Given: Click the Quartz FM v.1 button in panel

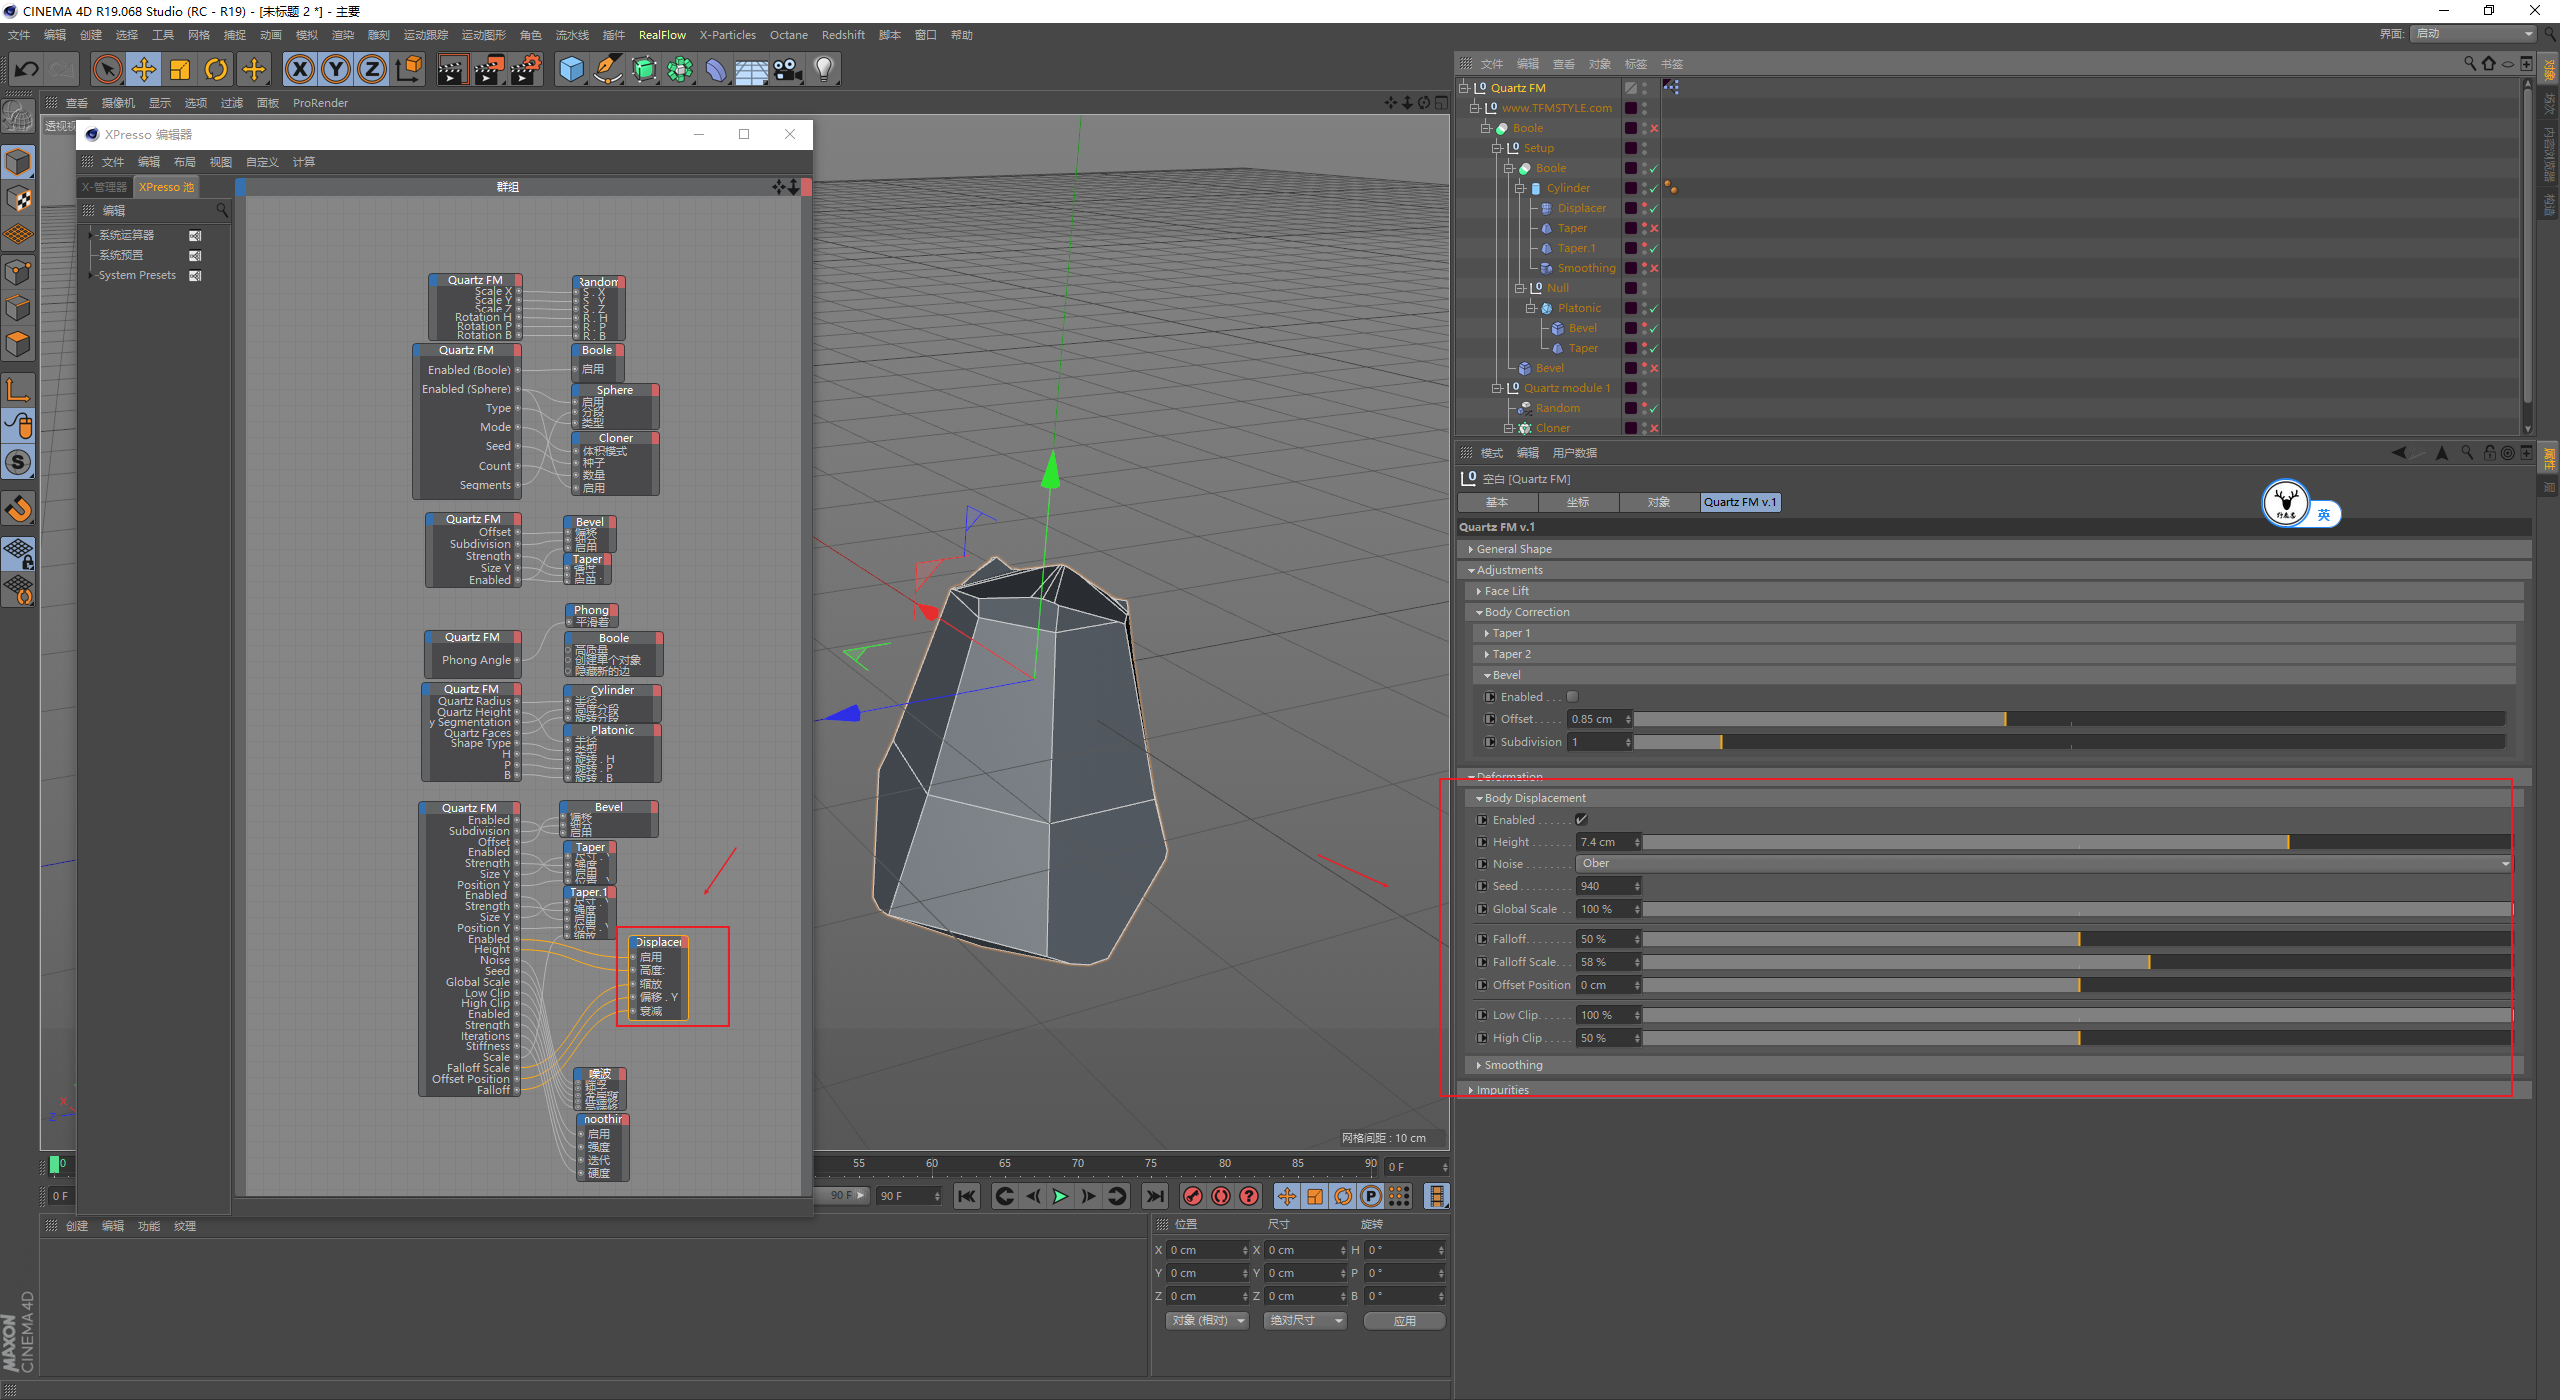Looking at the screenshot, I should tap(1741, 502).
